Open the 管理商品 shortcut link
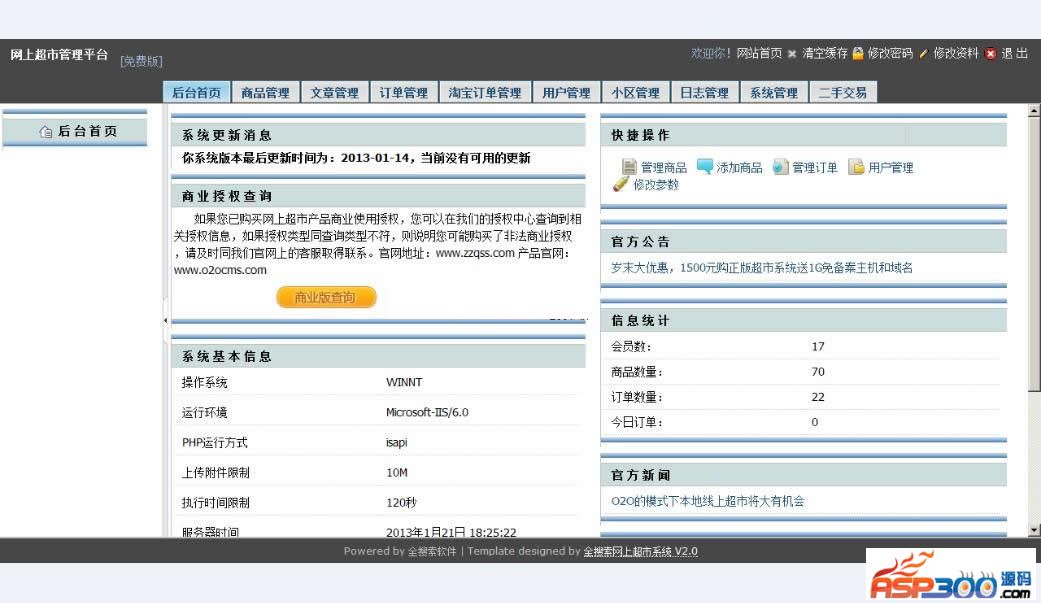This screenshot has width=1041, height=603. tap(663, 167)
